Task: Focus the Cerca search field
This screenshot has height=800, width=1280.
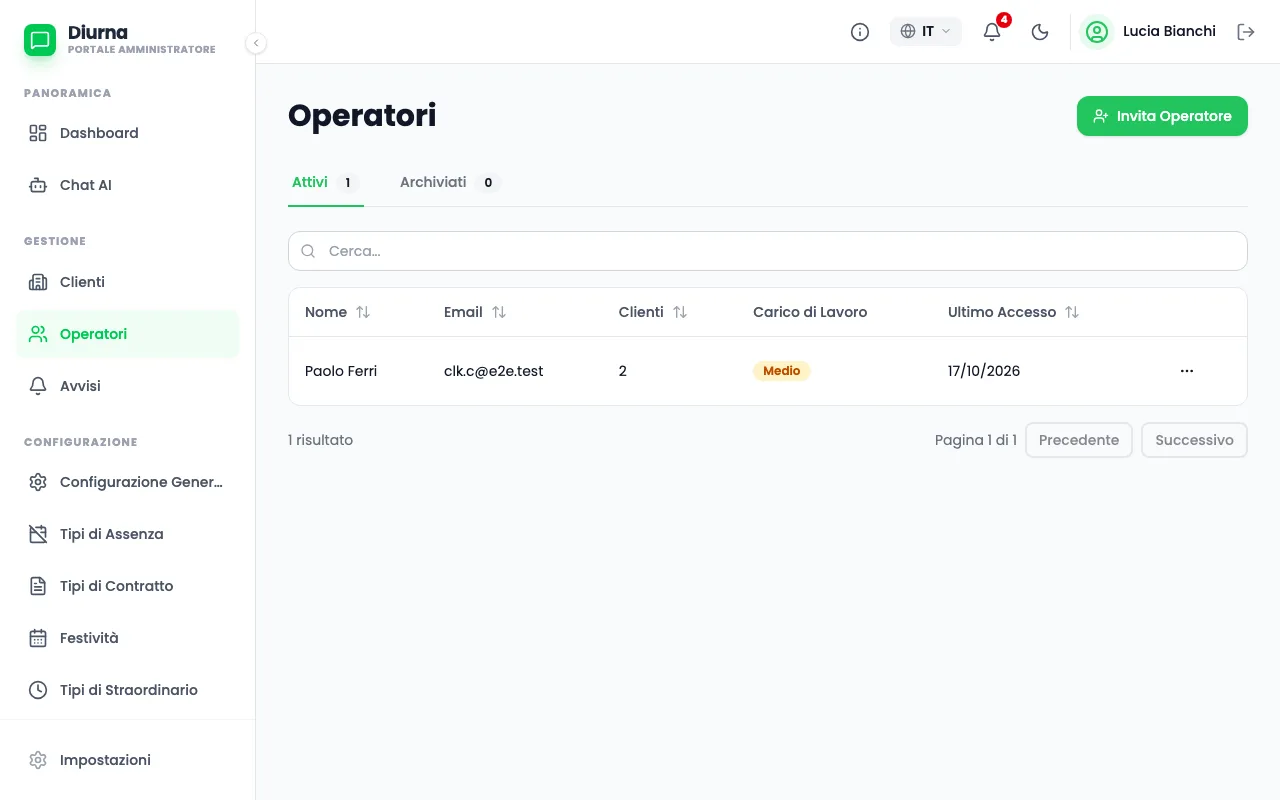Action: (x=768, y=251)
